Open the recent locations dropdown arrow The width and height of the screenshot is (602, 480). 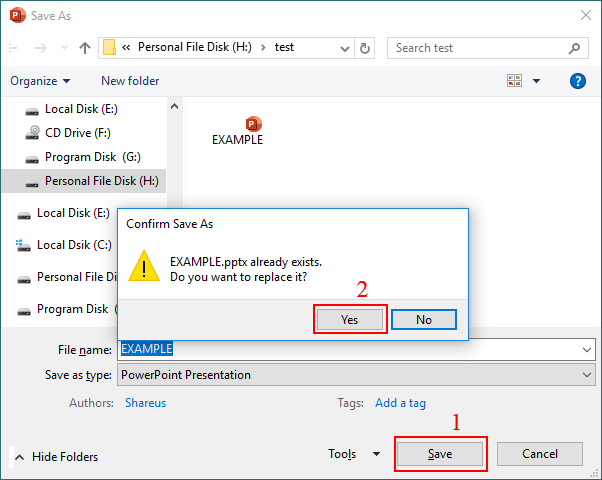(64, 48)
